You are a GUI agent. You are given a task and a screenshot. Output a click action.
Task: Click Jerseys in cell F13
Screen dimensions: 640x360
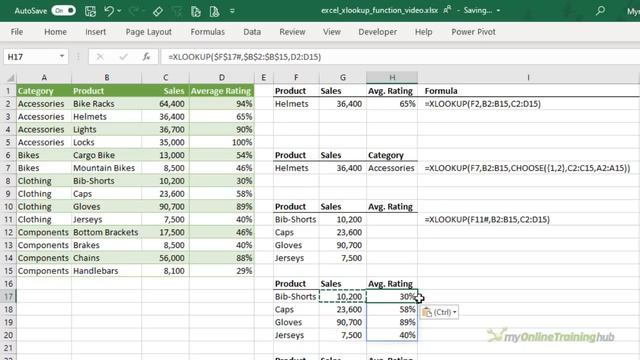[296, 258]
